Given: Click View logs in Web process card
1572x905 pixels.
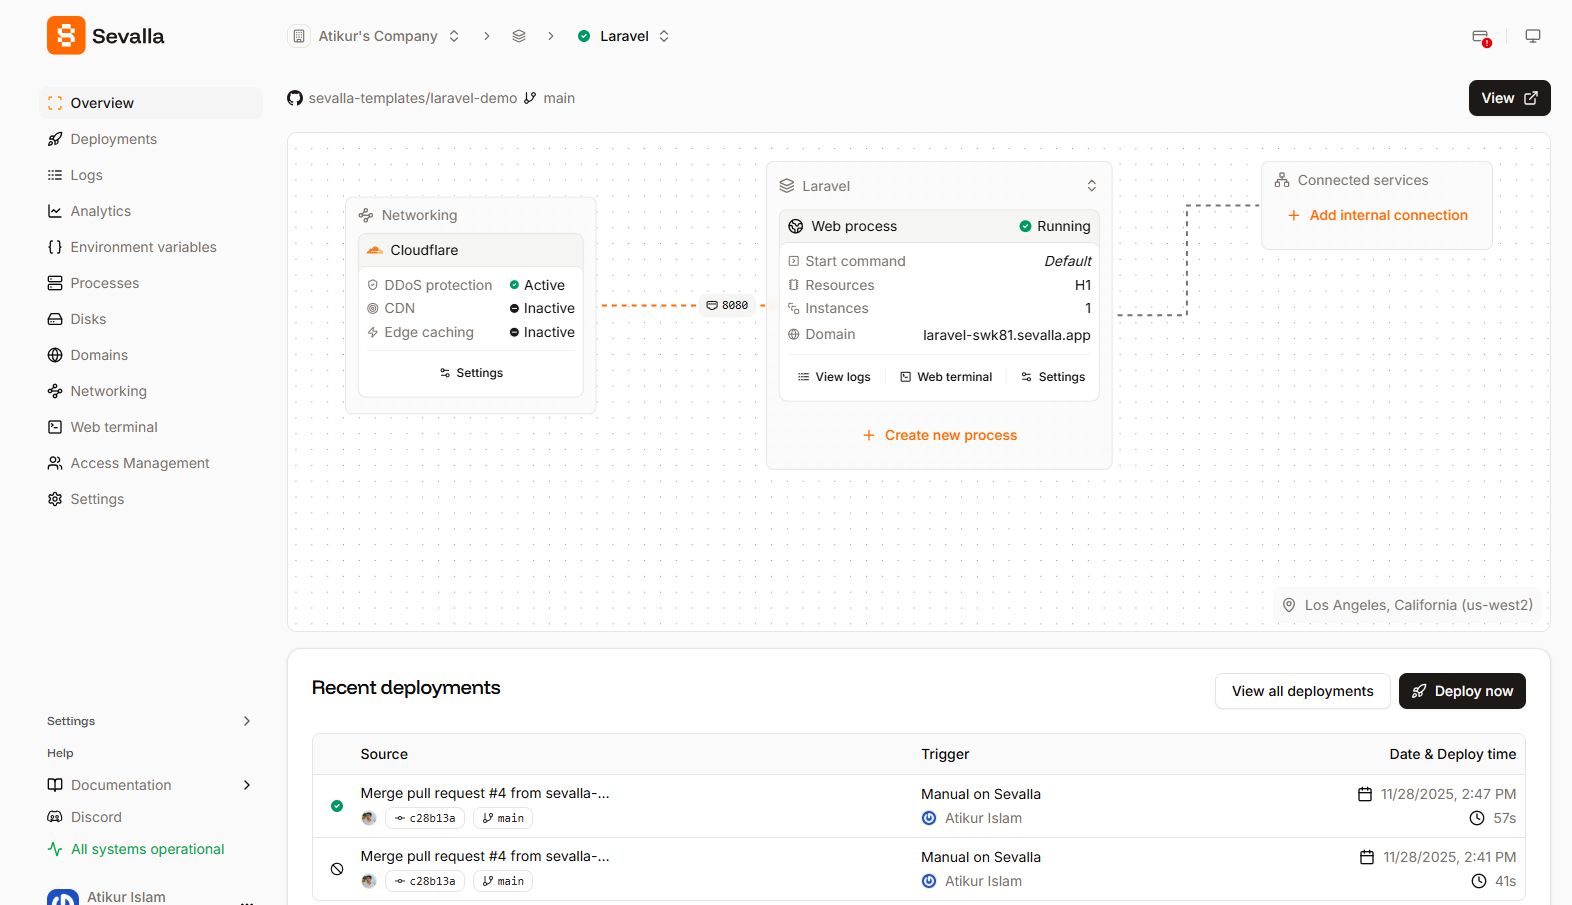Looking at the screenshot, I should (x=834, y=377).
